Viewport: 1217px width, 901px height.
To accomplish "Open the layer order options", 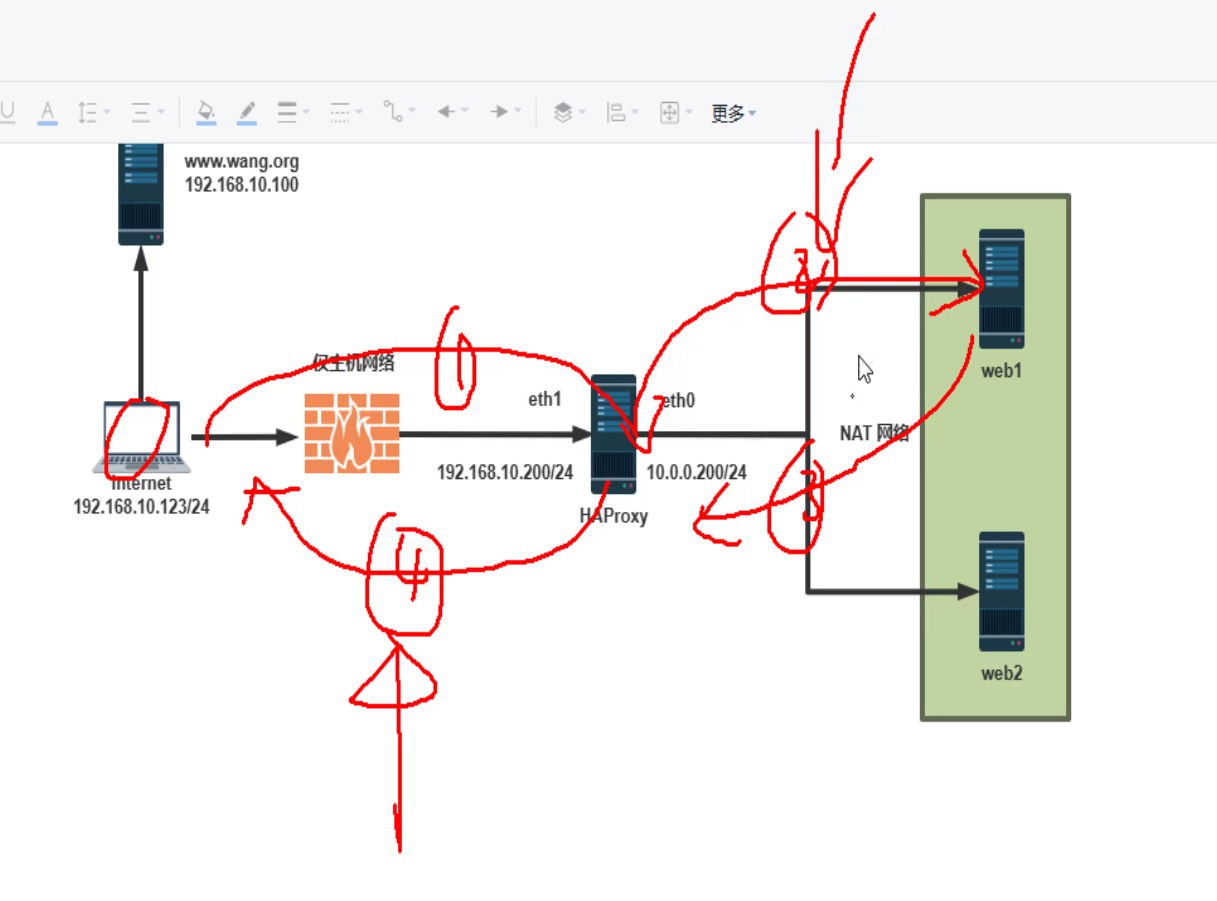I will (x=569, y=112).
